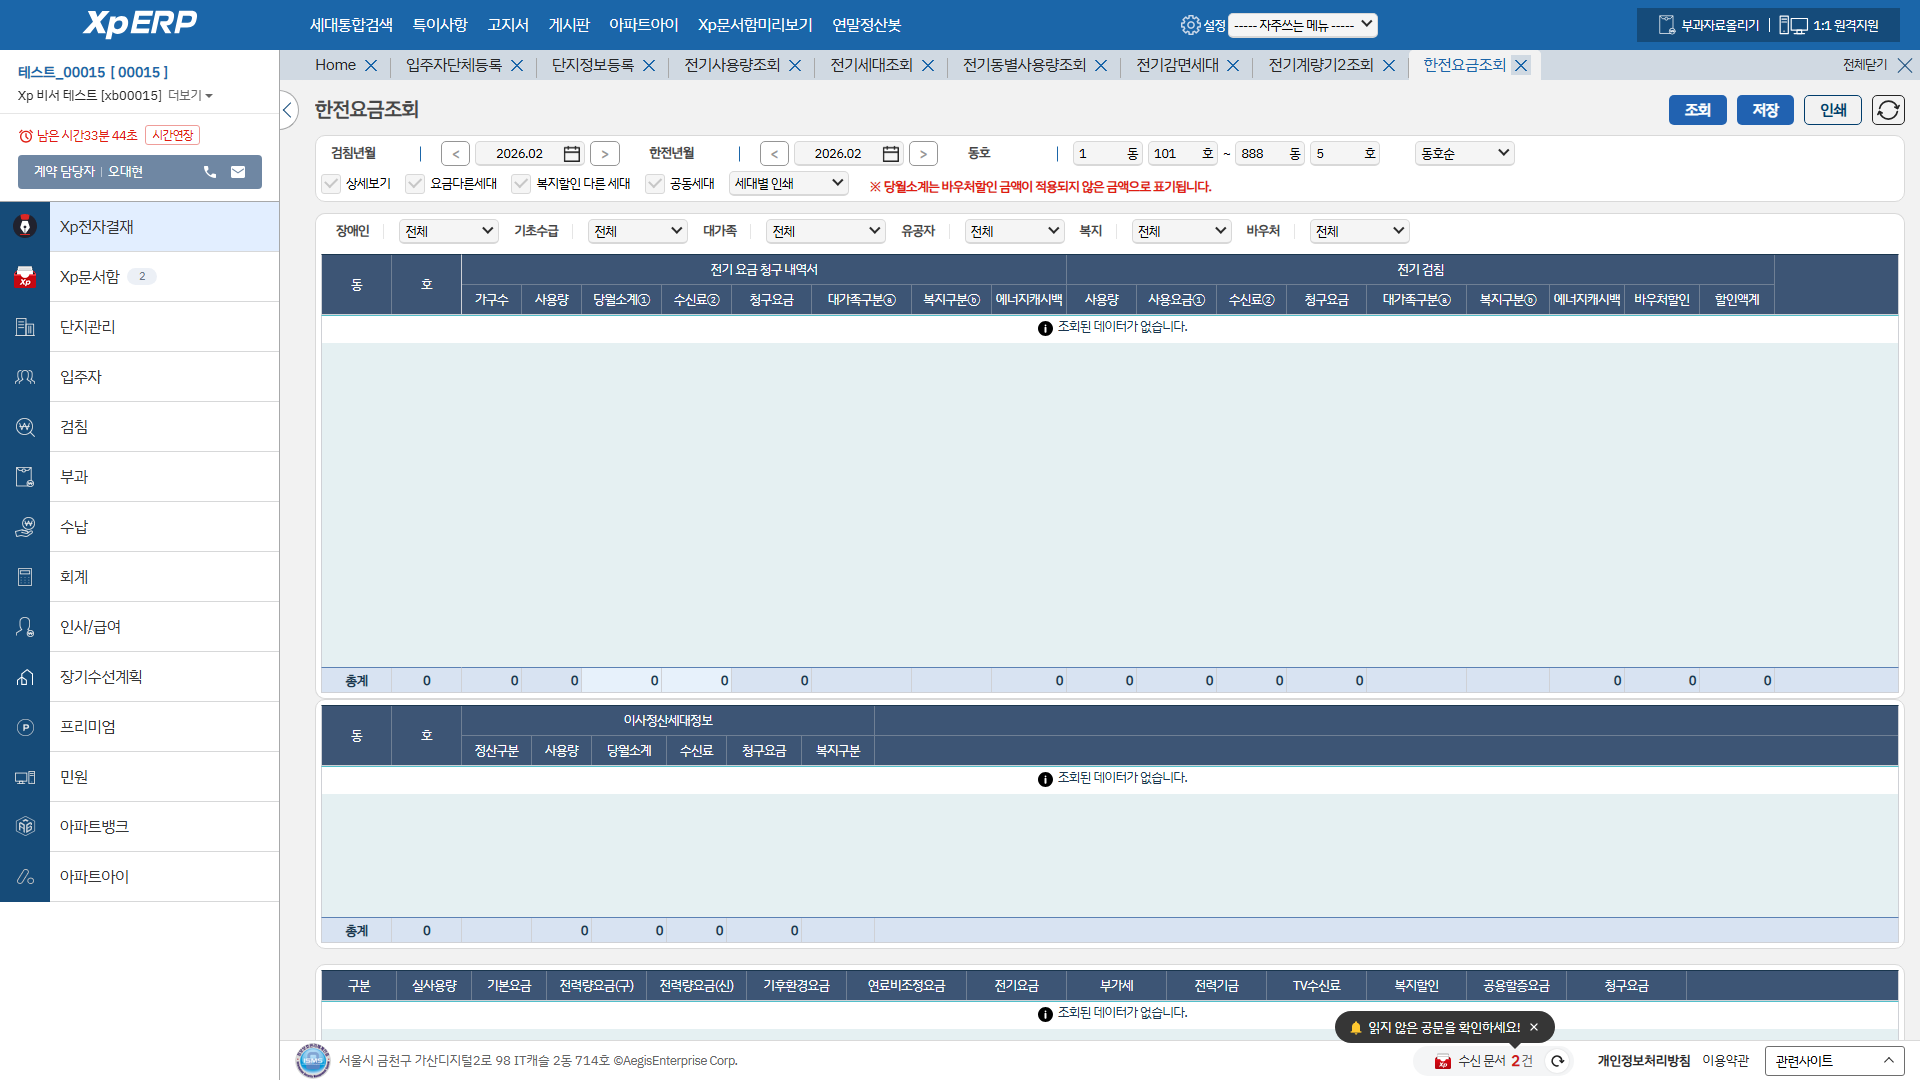Viewport: 1920px width, 1080px height.
Task: Check the 공동세대 checkbox
Action: point(655,184)
